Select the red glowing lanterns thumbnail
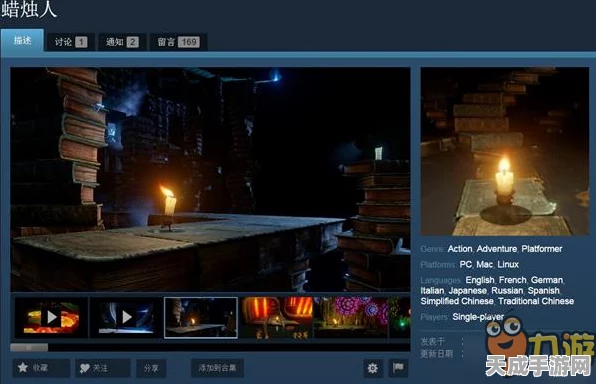 [276, 317]
